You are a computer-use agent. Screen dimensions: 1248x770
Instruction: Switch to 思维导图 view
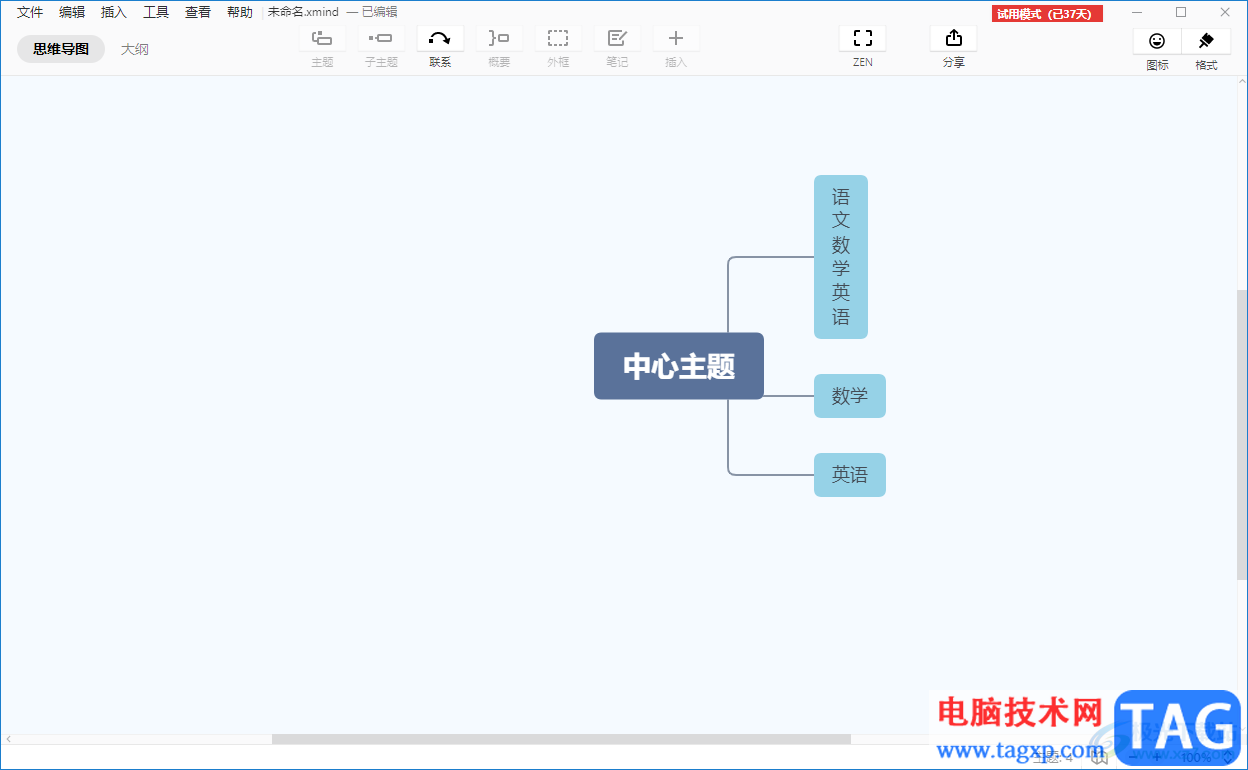(61, 49)
